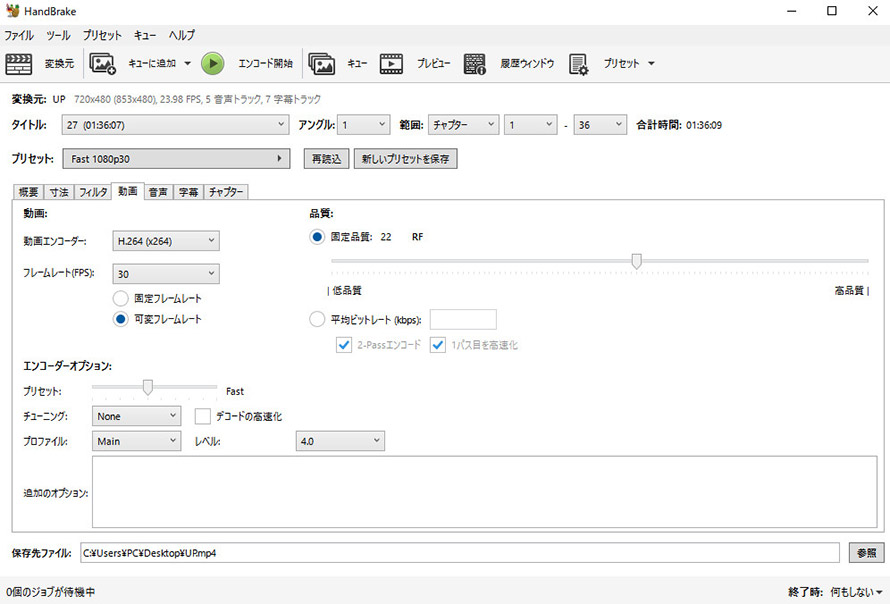The image size is (890, 604).
Task: Click the 変換元 (source) clapperboard icon
Action: [19, 64]
